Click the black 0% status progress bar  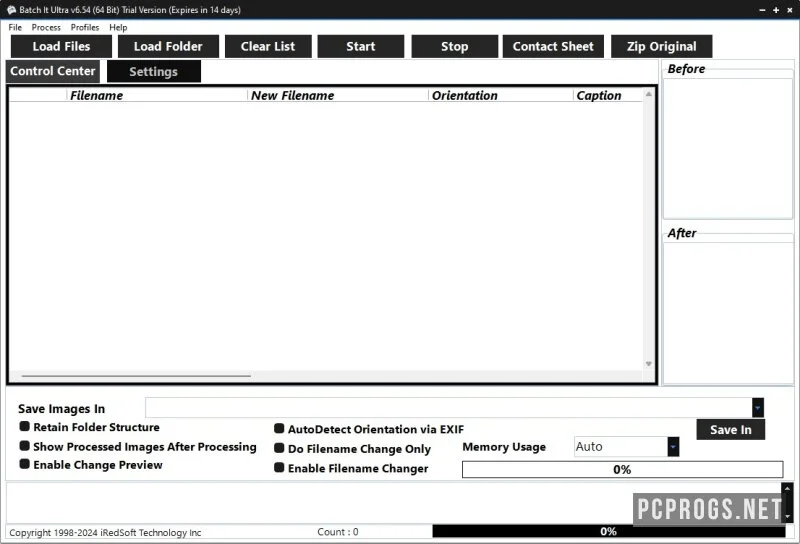[x=609, y=531]
